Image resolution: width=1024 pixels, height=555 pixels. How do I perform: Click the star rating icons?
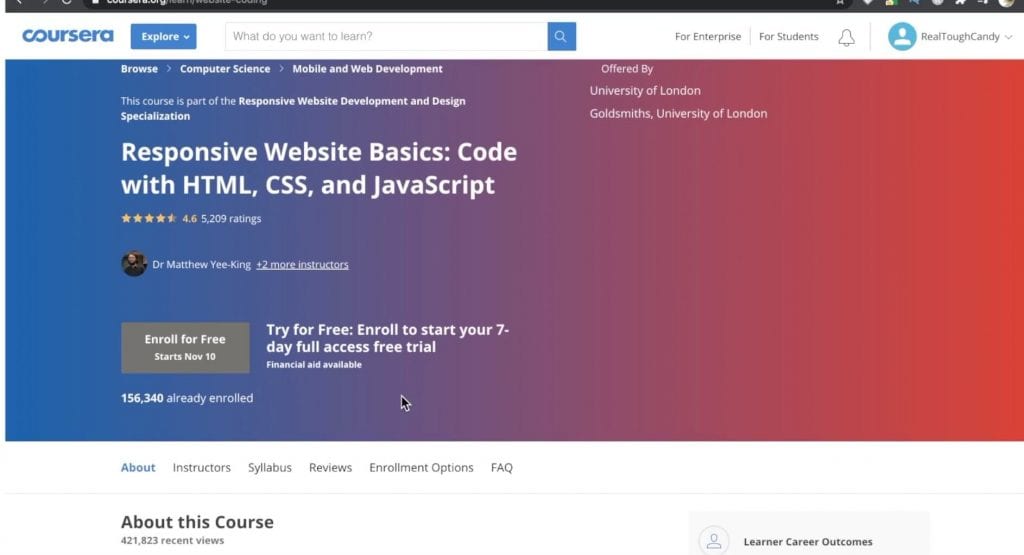(149, 218)
